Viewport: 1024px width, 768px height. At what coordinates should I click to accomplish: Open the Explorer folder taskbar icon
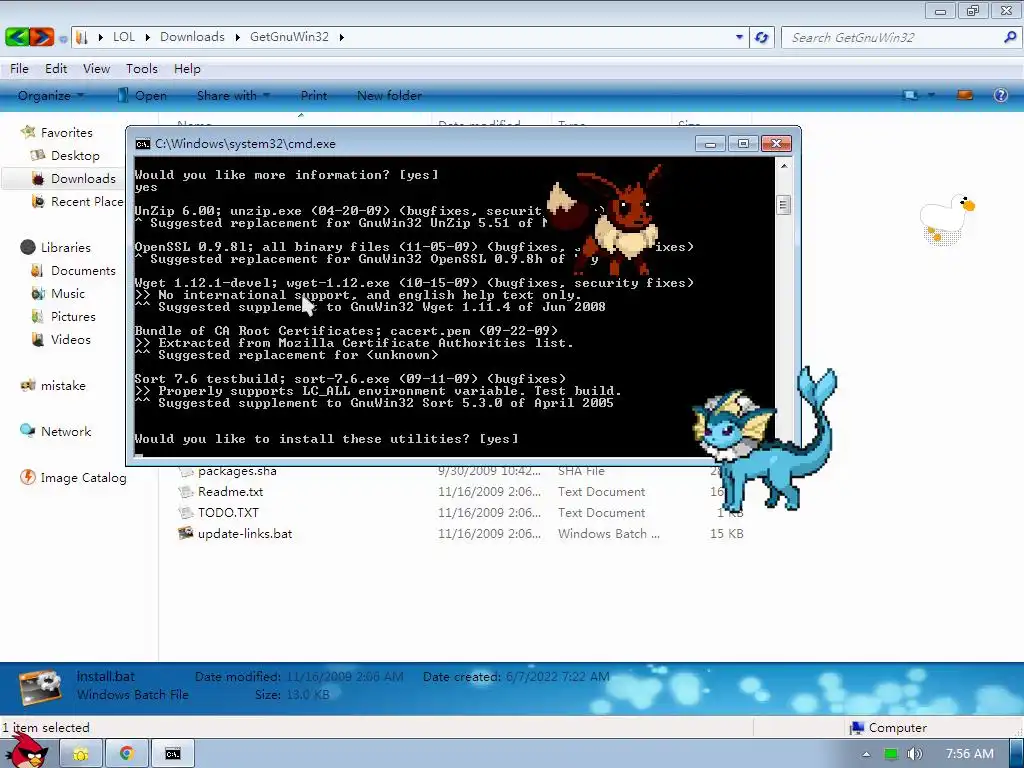(x=80, y=754)
